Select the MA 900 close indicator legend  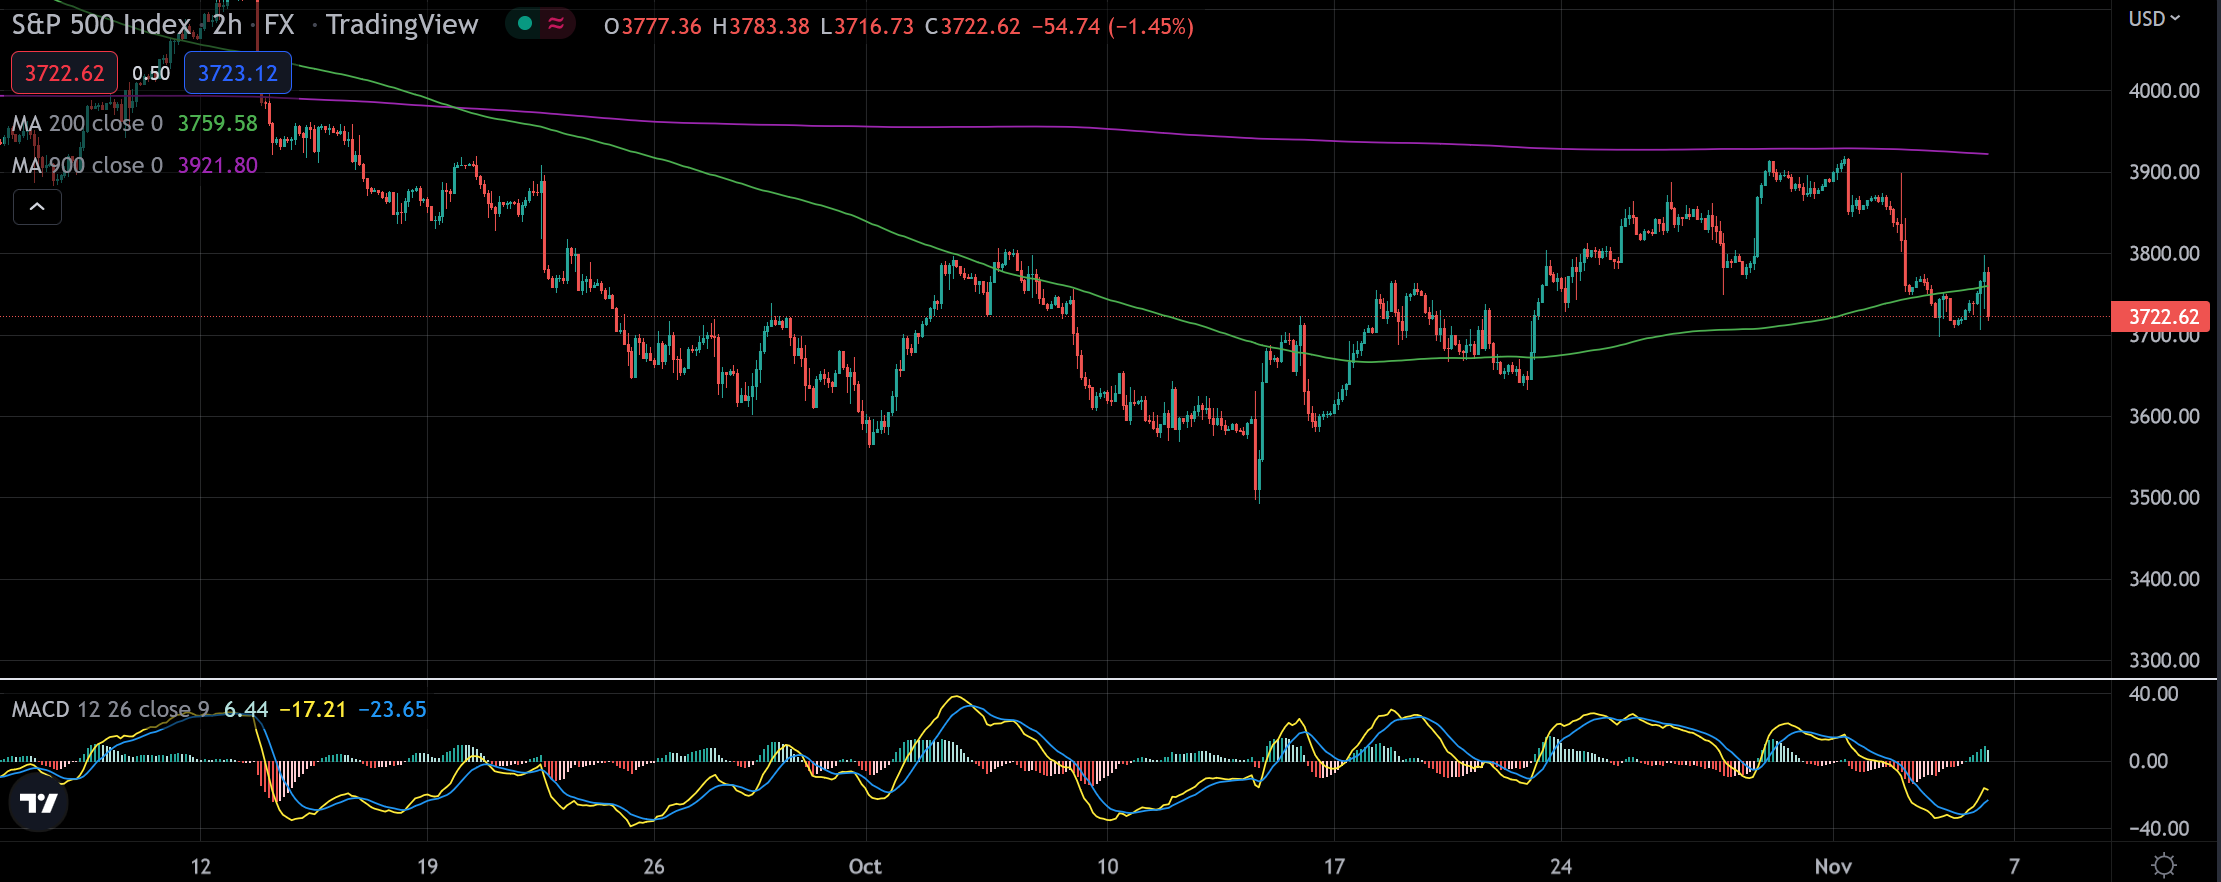coord(87,165)
